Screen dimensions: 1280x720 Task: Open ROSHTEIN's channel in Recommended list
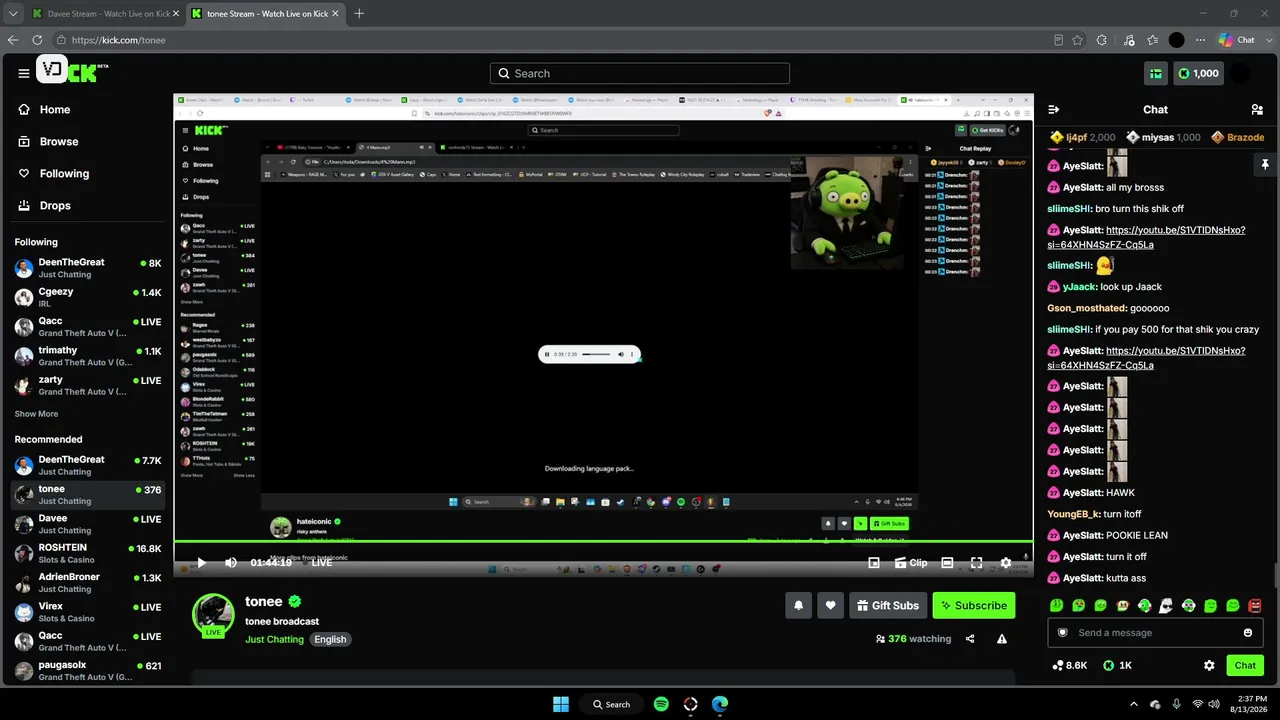(88, 553)
